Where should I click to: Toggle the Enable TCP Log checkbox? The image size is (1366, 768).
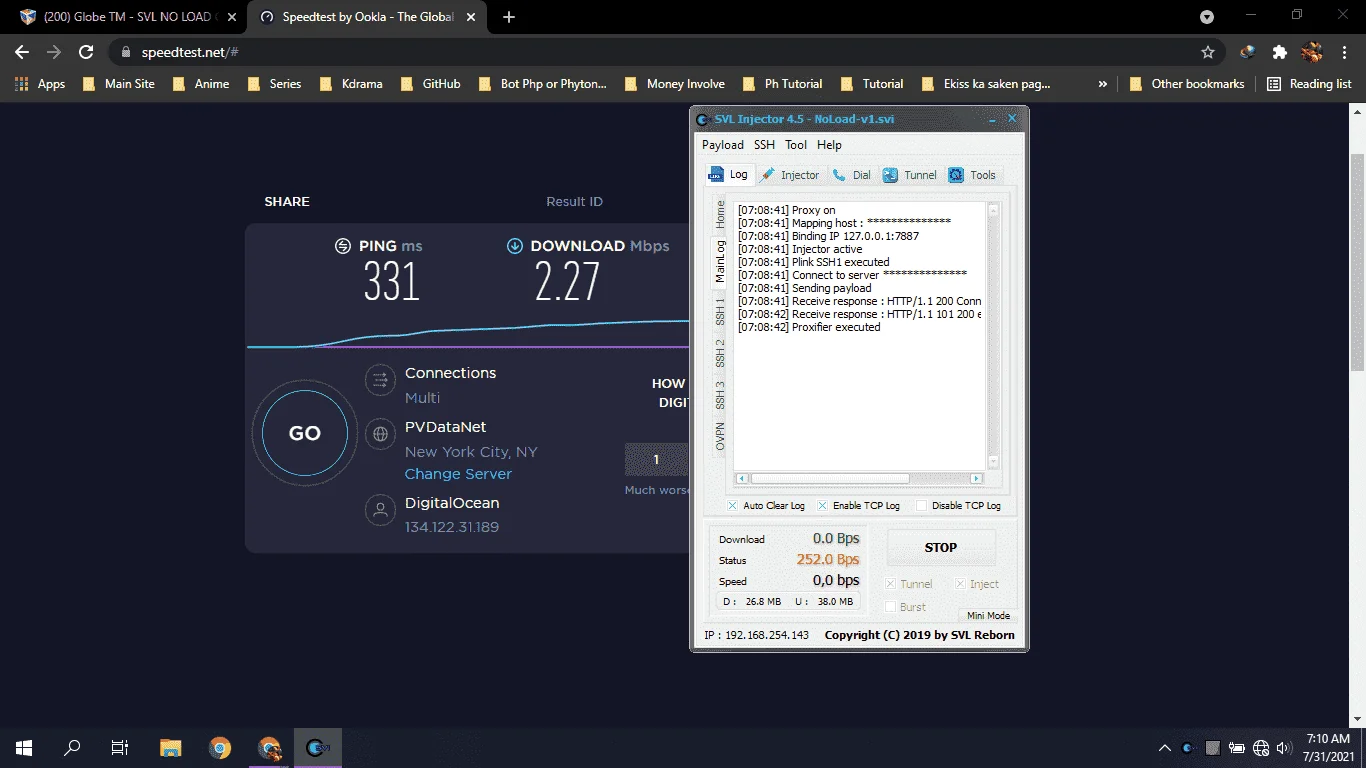pos(823,506)
